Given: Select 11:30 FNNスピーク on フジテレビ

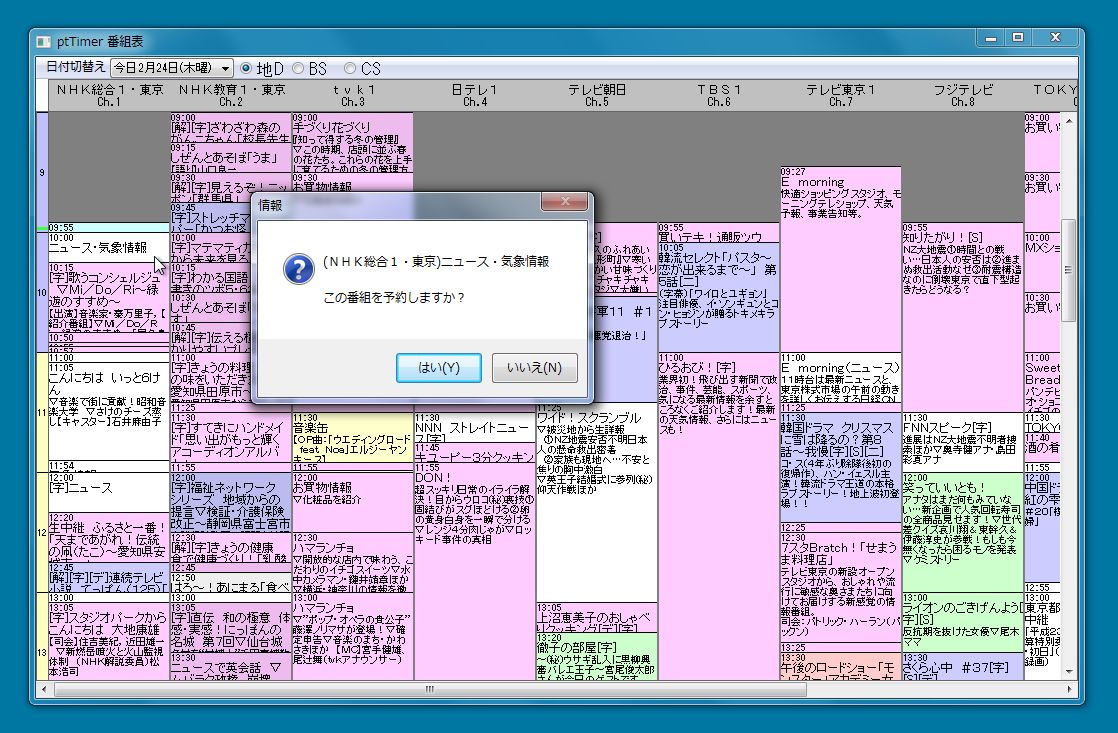Looking at the screenshot, I should (962, 441).
